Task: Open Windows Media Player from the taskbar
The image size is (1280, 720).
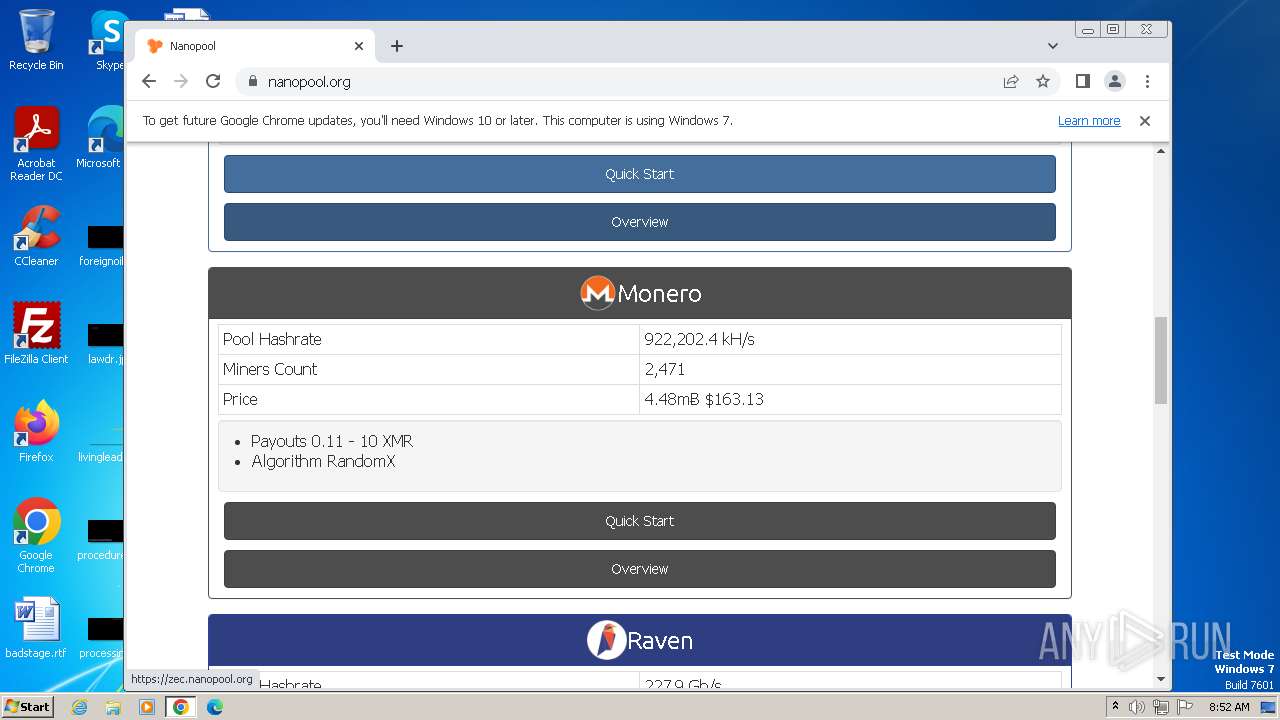Action: point(147,707)
